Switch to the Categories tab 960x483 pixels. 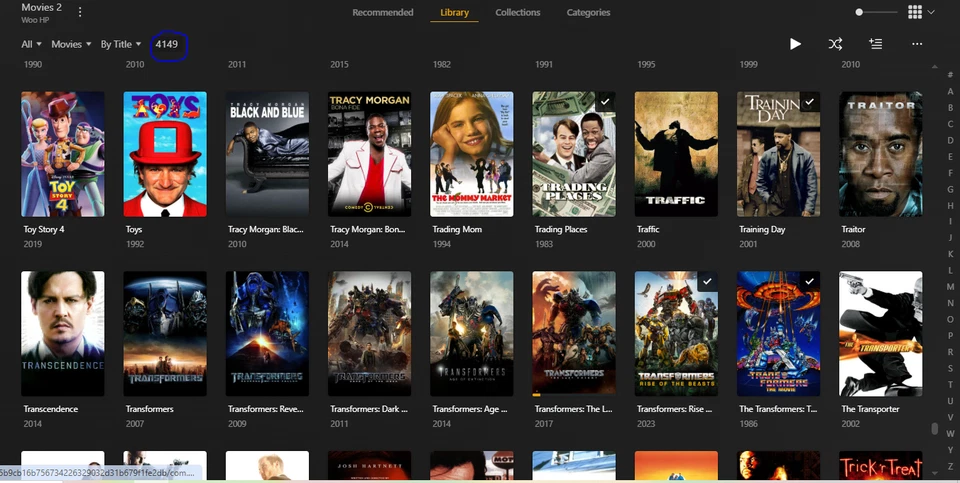[x=588, y=12]
